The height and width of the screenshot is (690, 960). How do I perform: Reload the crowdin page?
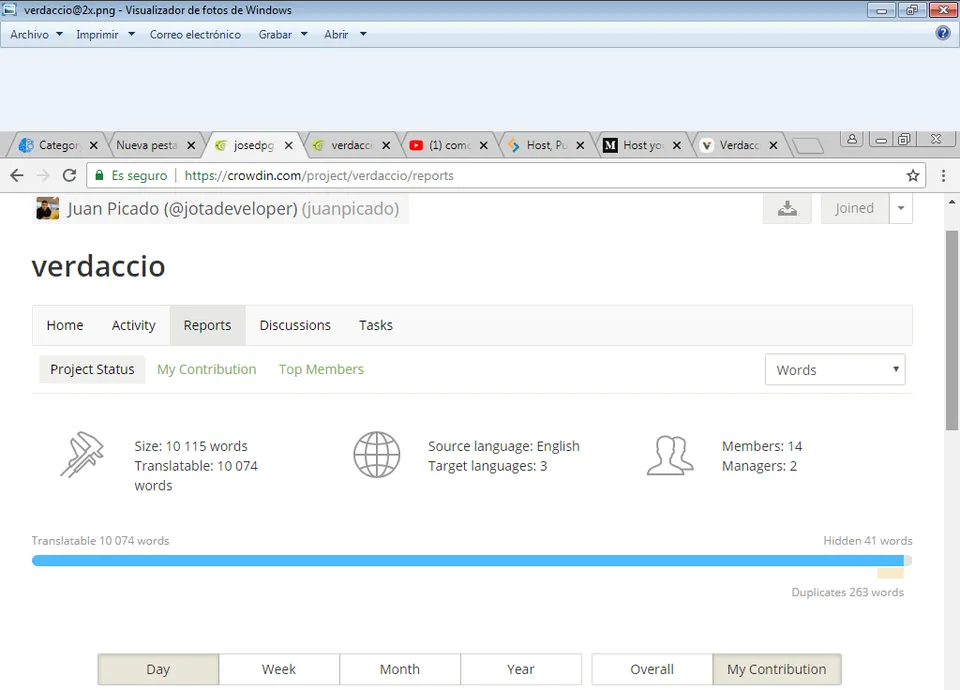[69, 176]
